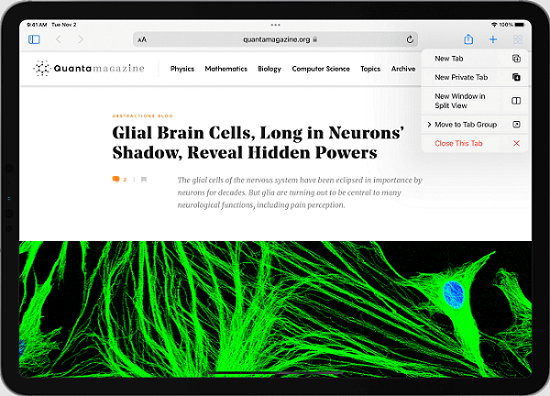The image size is (550, 396).
Task: Go forward to next page
Action: point(81,39)
